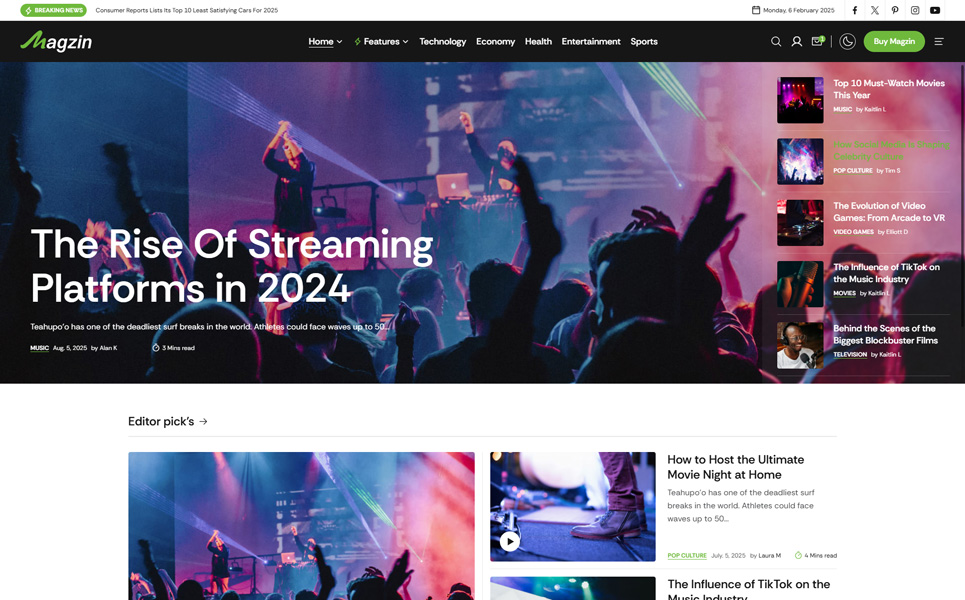
Task: Open the Pinterest social icon
Action: pos(895,10)
